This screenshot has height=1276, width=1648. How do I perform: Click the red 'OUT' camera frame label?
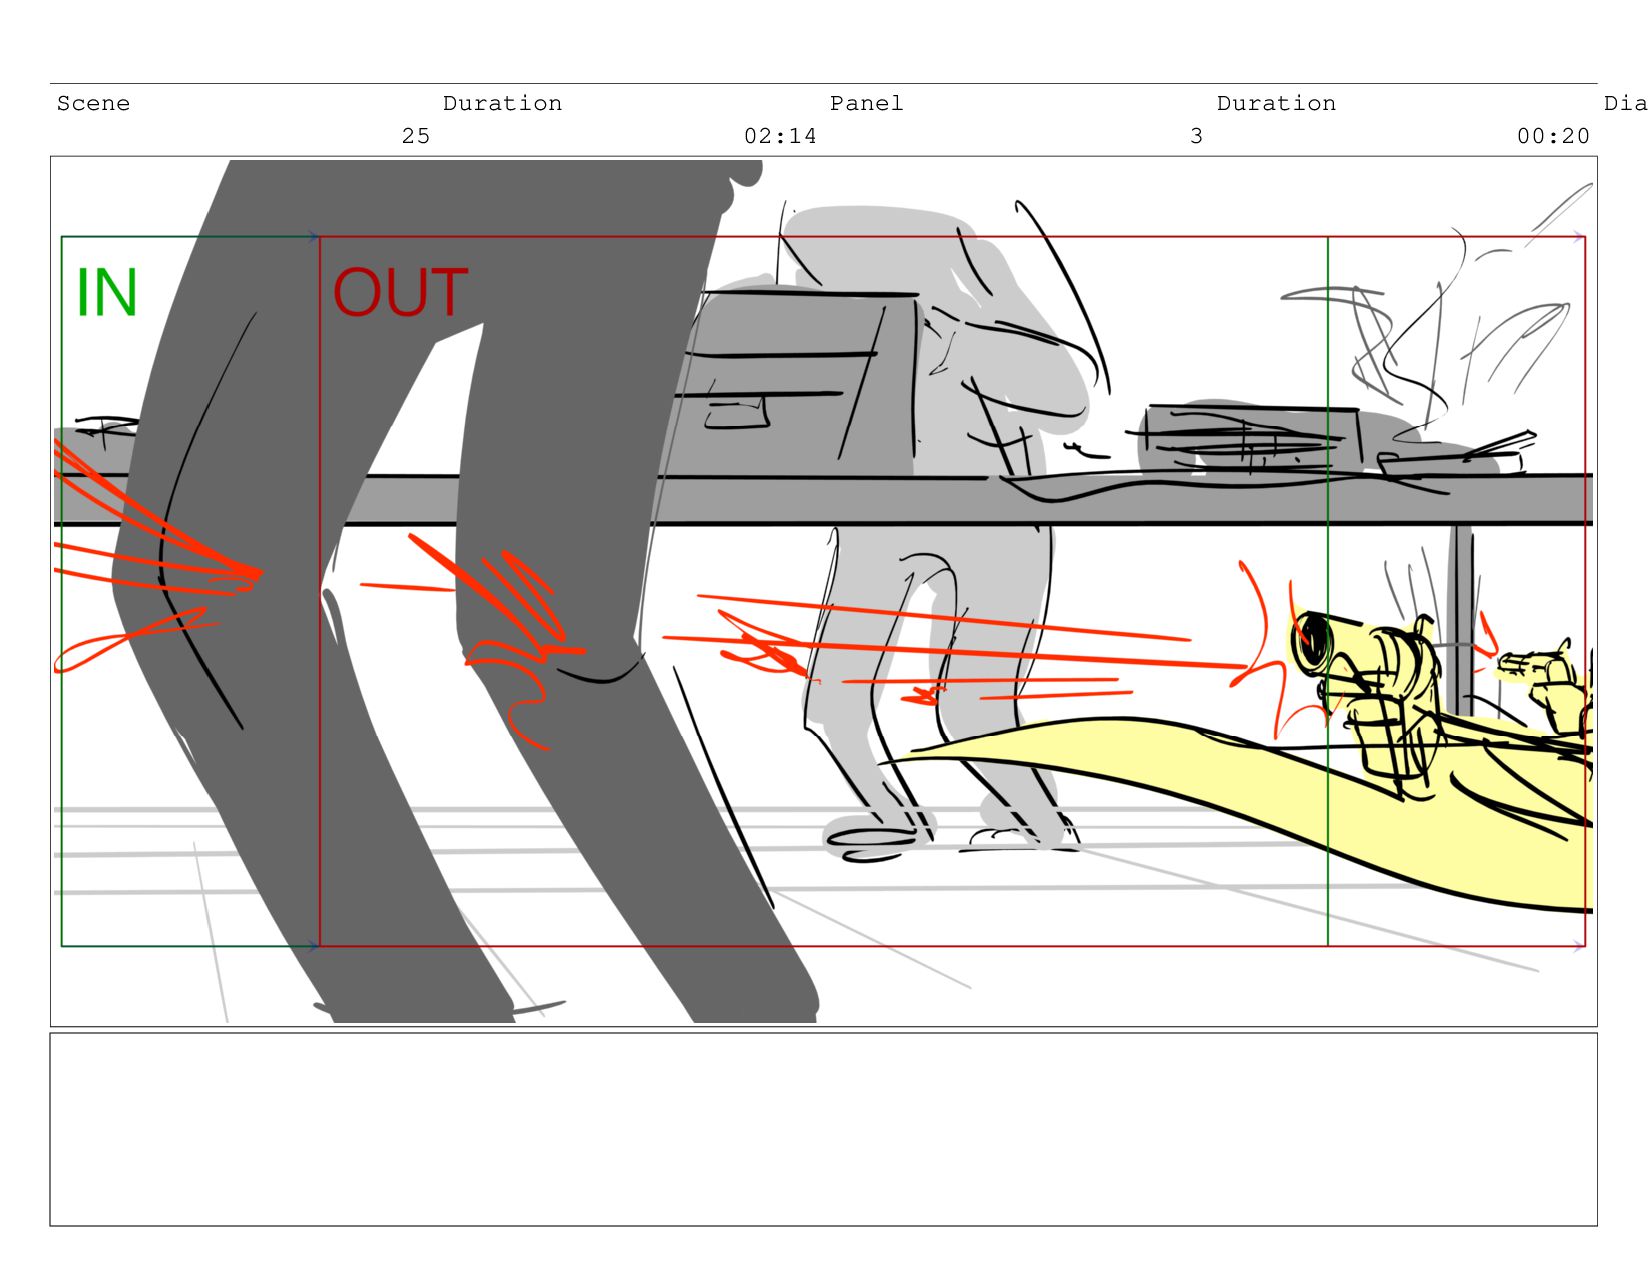(x=400, y=293)
